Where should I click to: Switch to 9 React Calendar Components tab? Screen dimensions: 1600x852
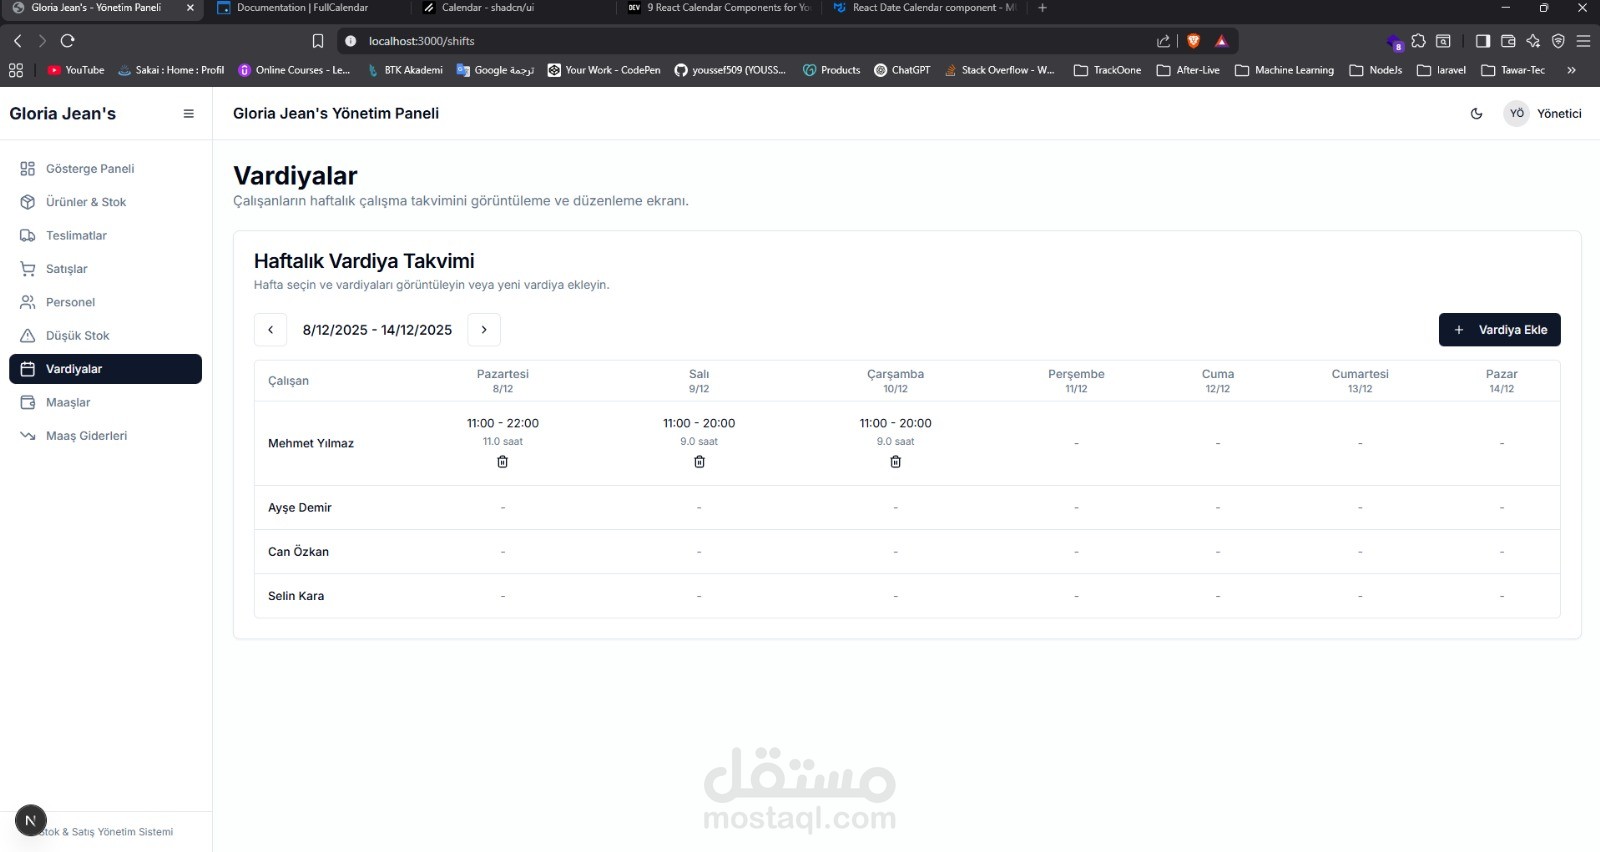[718, 8]
